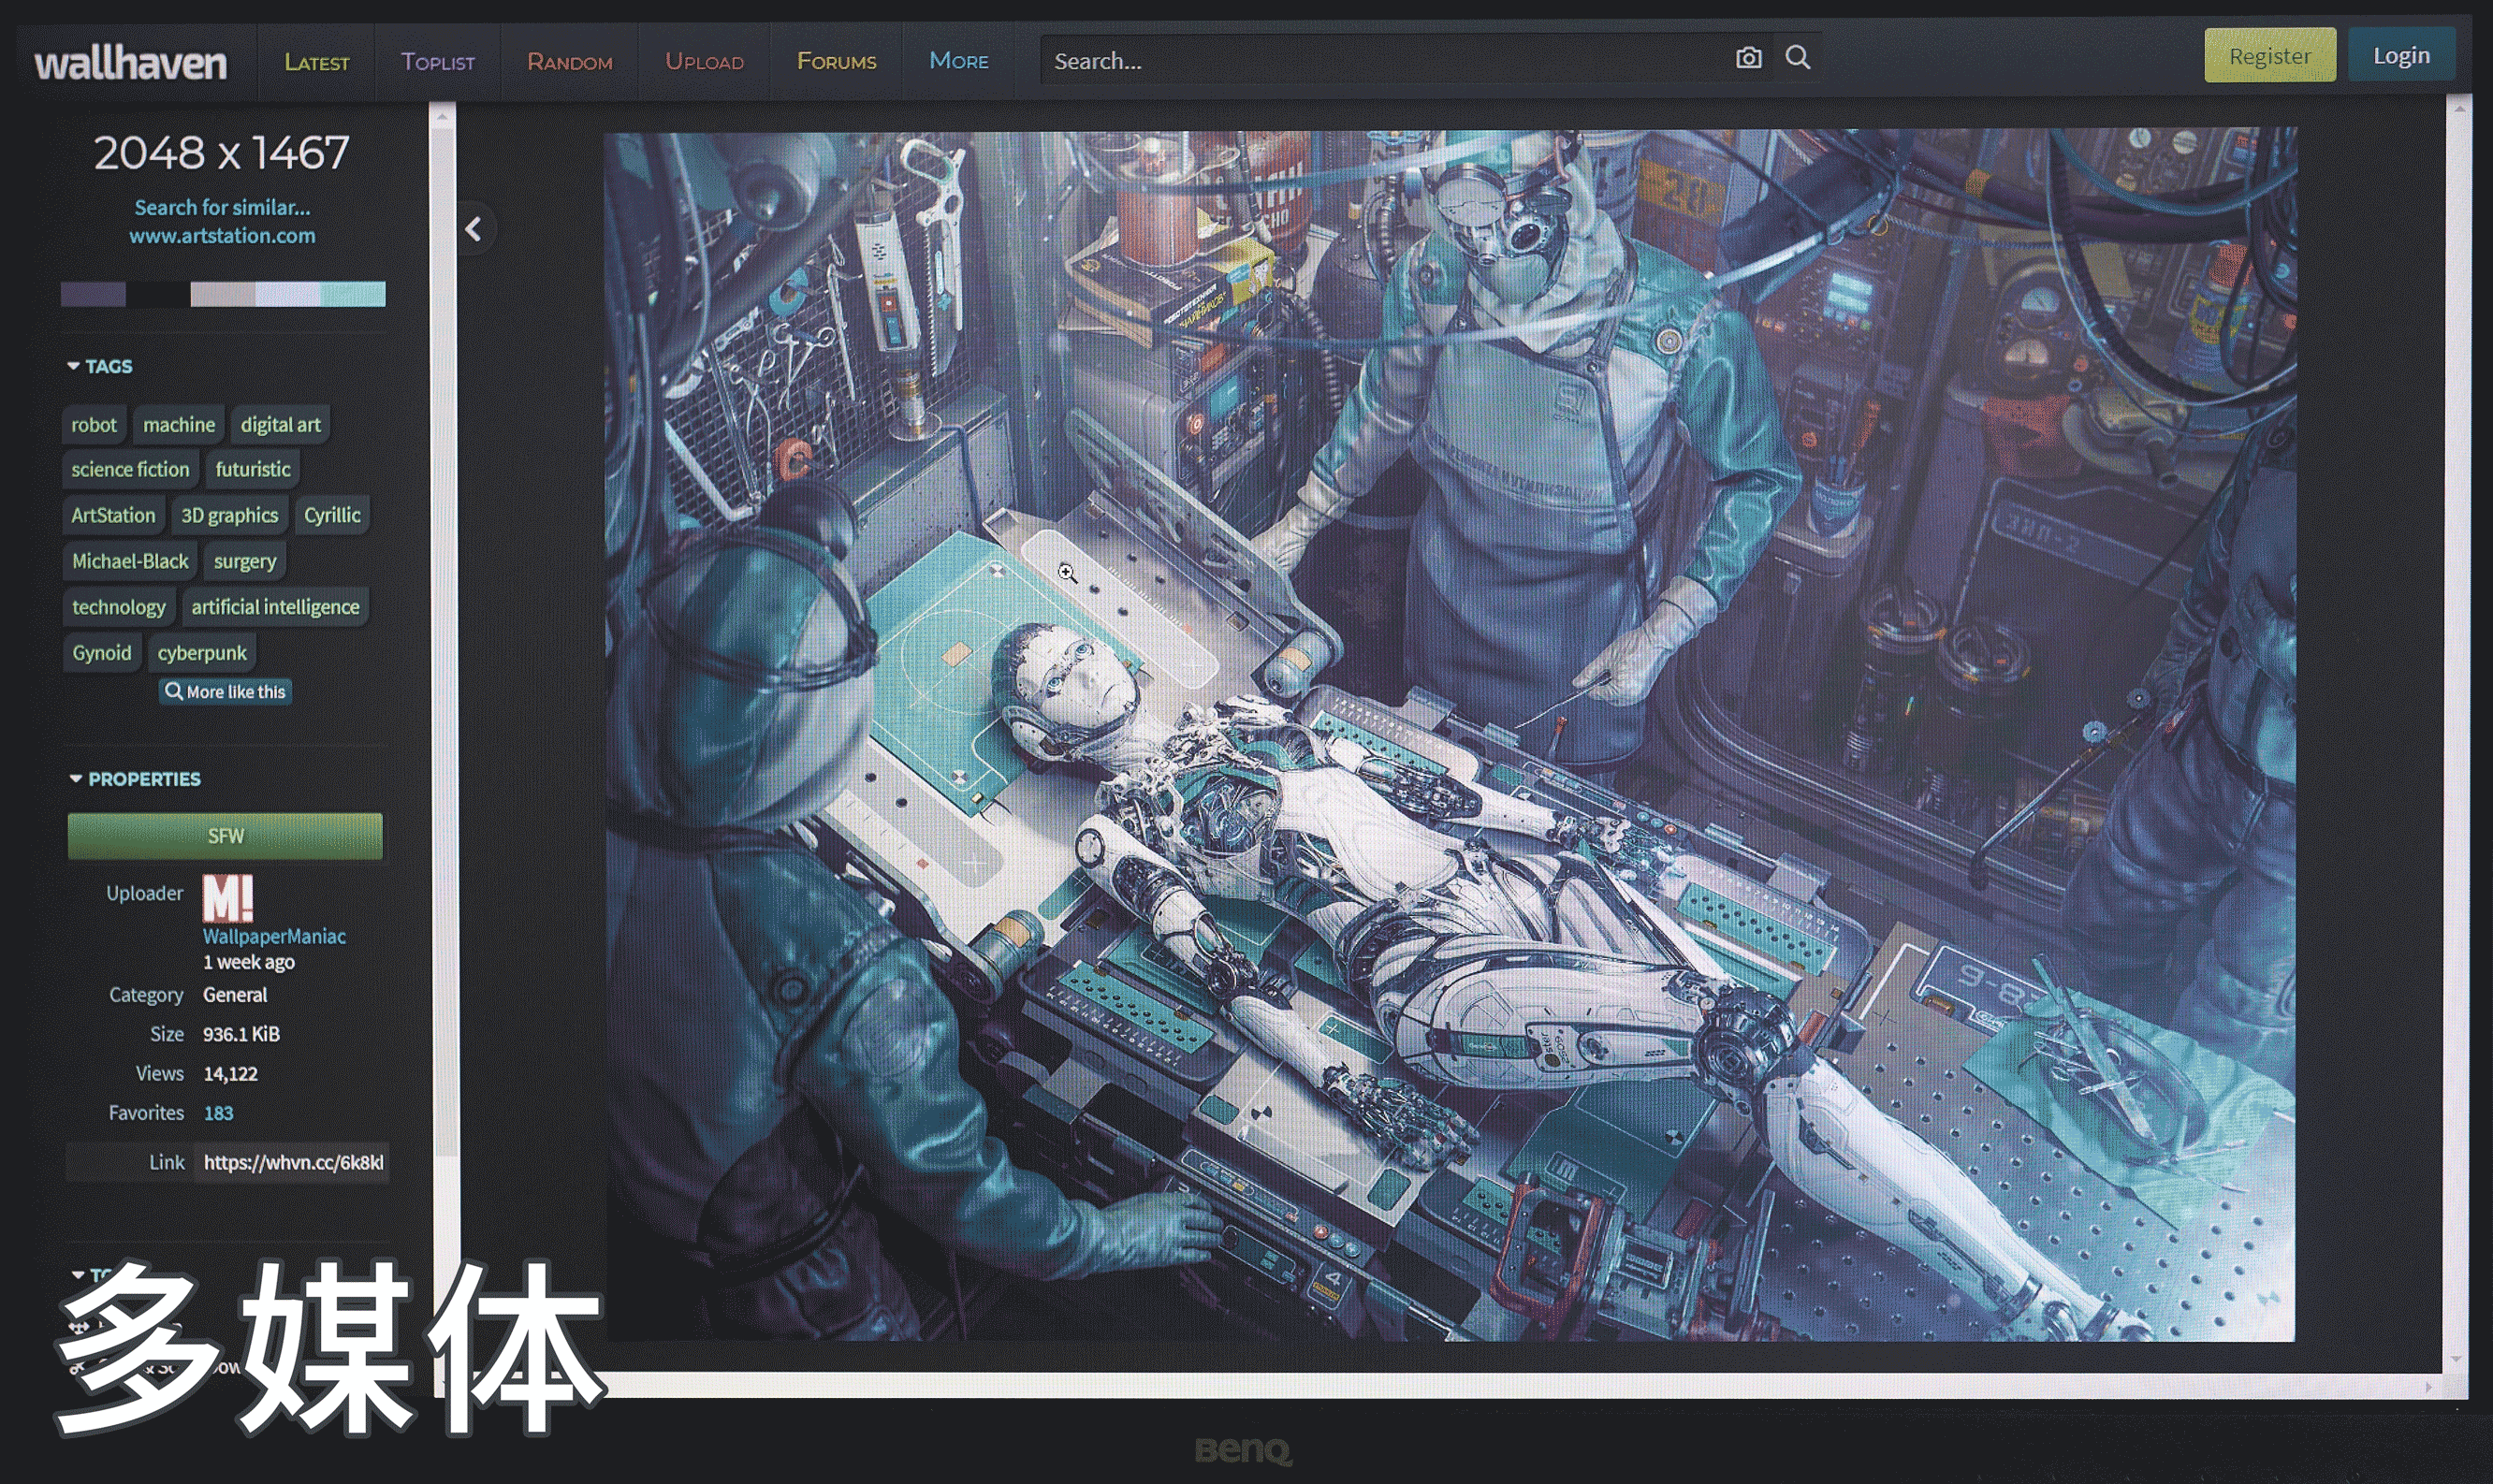The height and width of the screenshot is (1484, 2493).
Task: Select the teal color swatch
Action: 353,294
